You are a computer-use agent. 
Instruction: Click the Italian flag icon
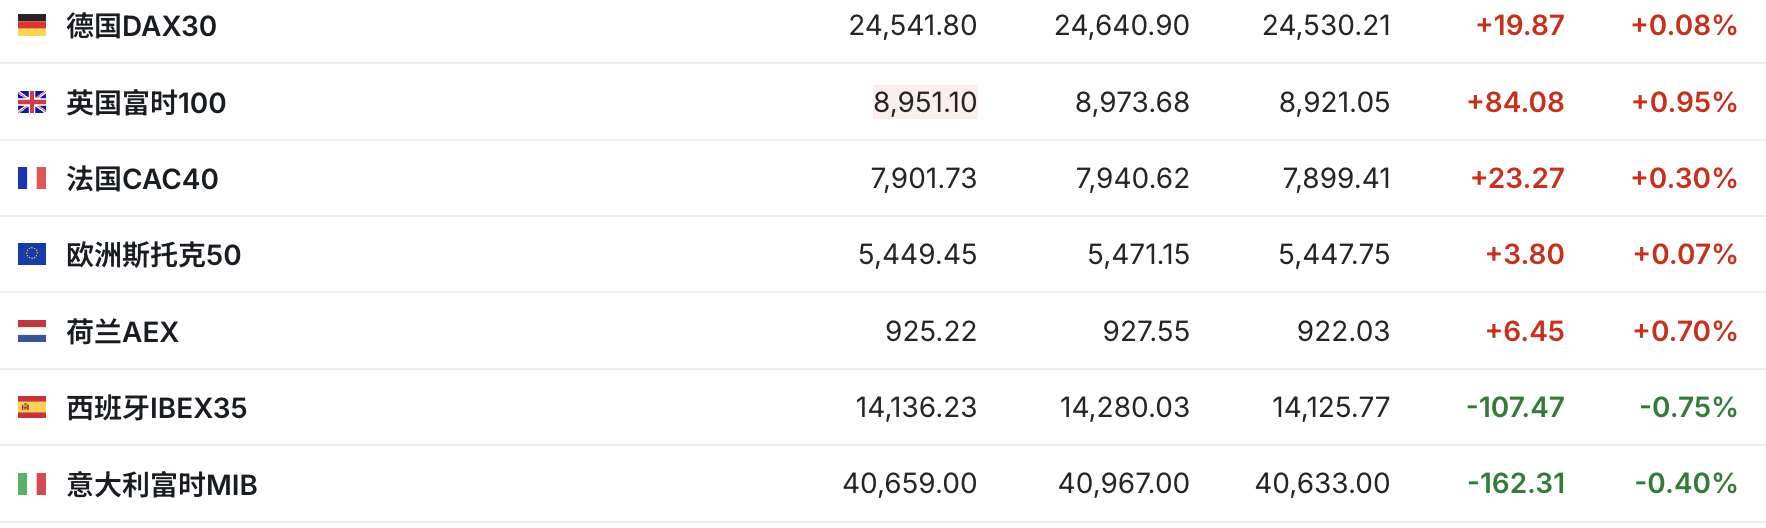pyautogui.click(x=32, y=484)
